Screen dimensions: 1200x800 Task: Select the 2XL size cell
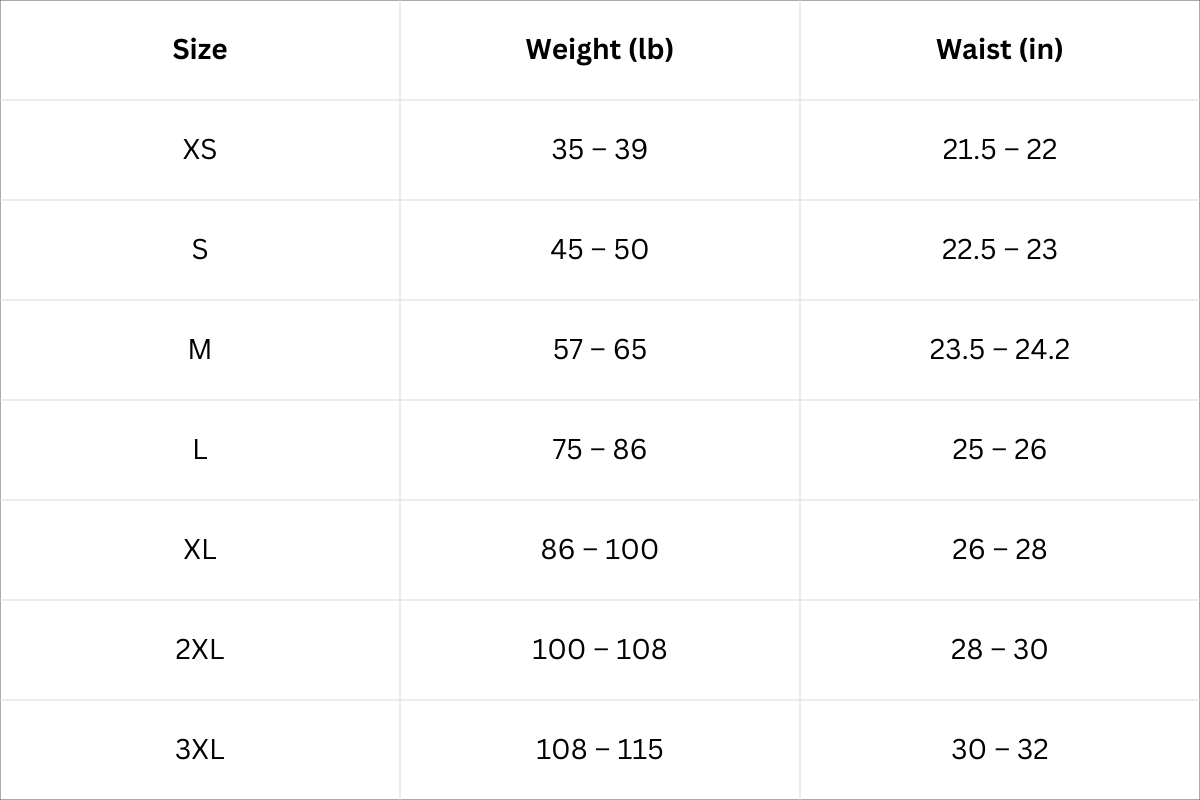[200, 649]
